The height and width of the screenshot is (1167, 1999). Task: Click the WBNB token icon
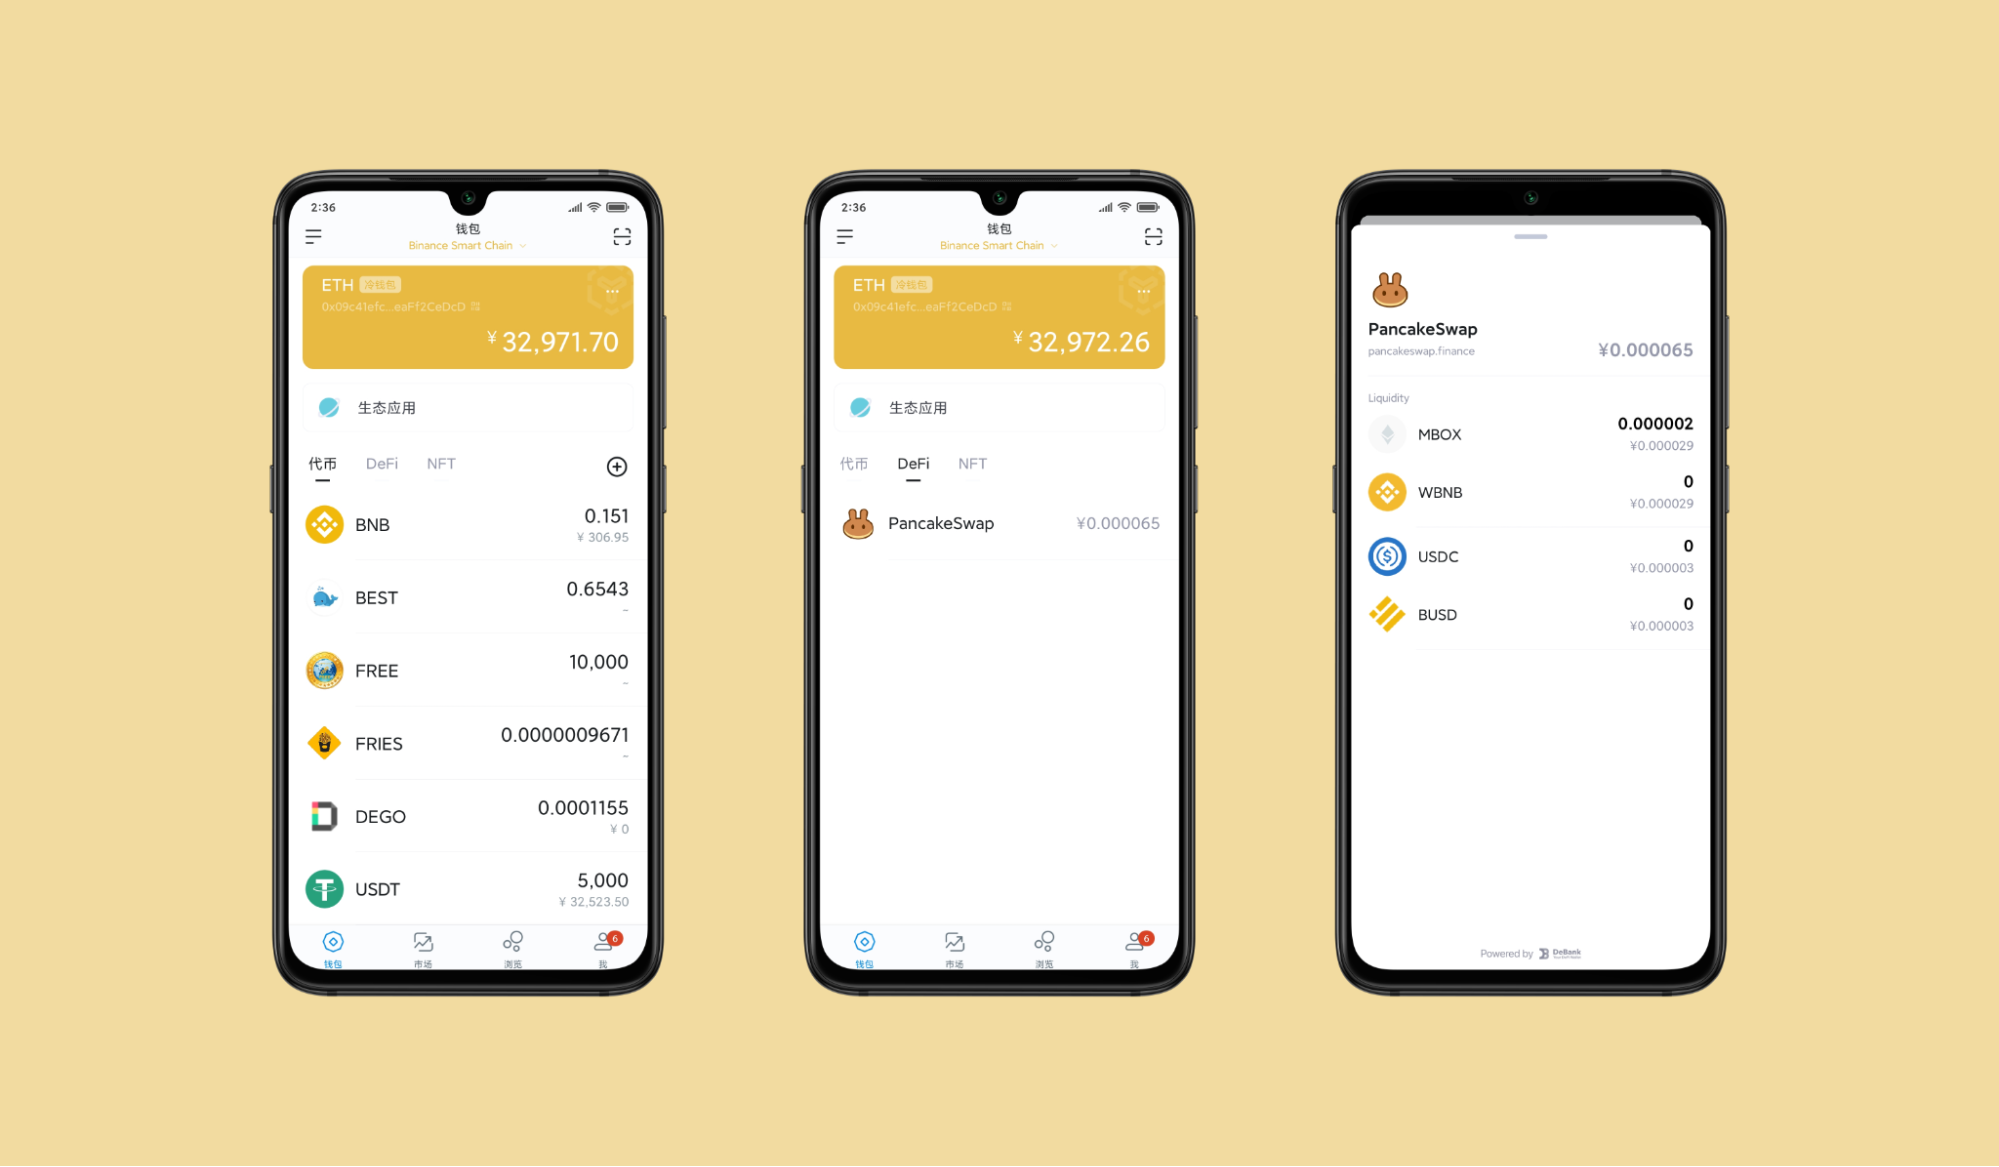pos(1388,492)
